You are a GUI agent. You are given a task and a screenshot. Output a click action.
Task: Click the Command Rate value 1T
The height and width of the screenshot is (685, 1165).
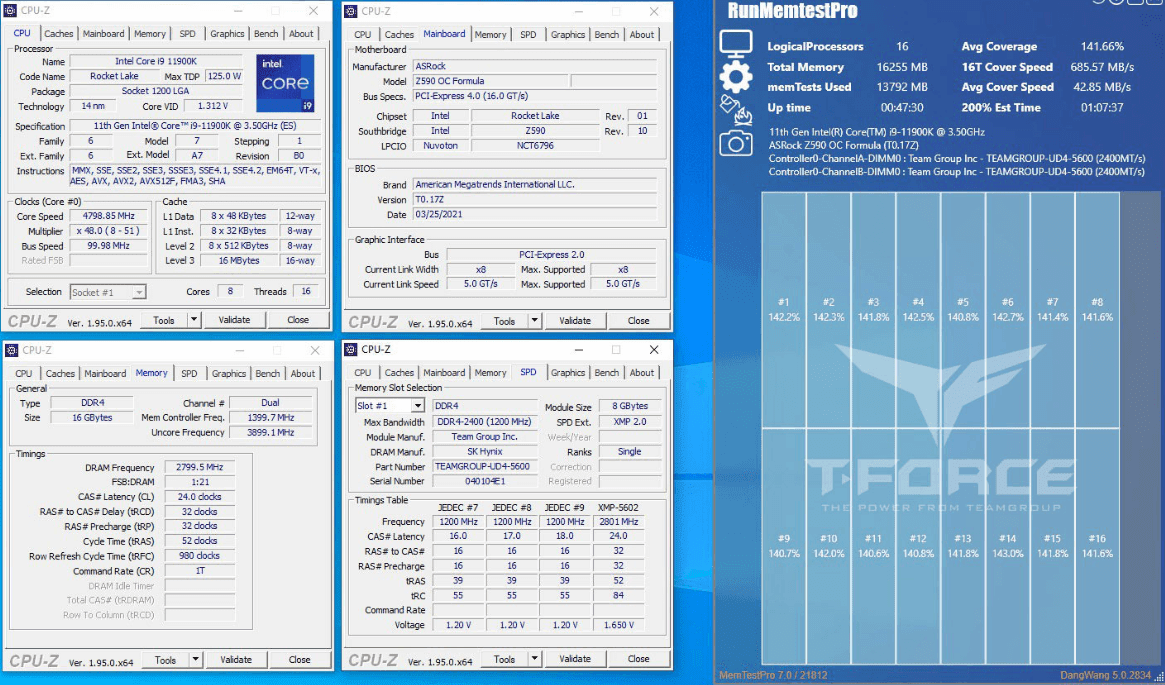tap(199, 571)
